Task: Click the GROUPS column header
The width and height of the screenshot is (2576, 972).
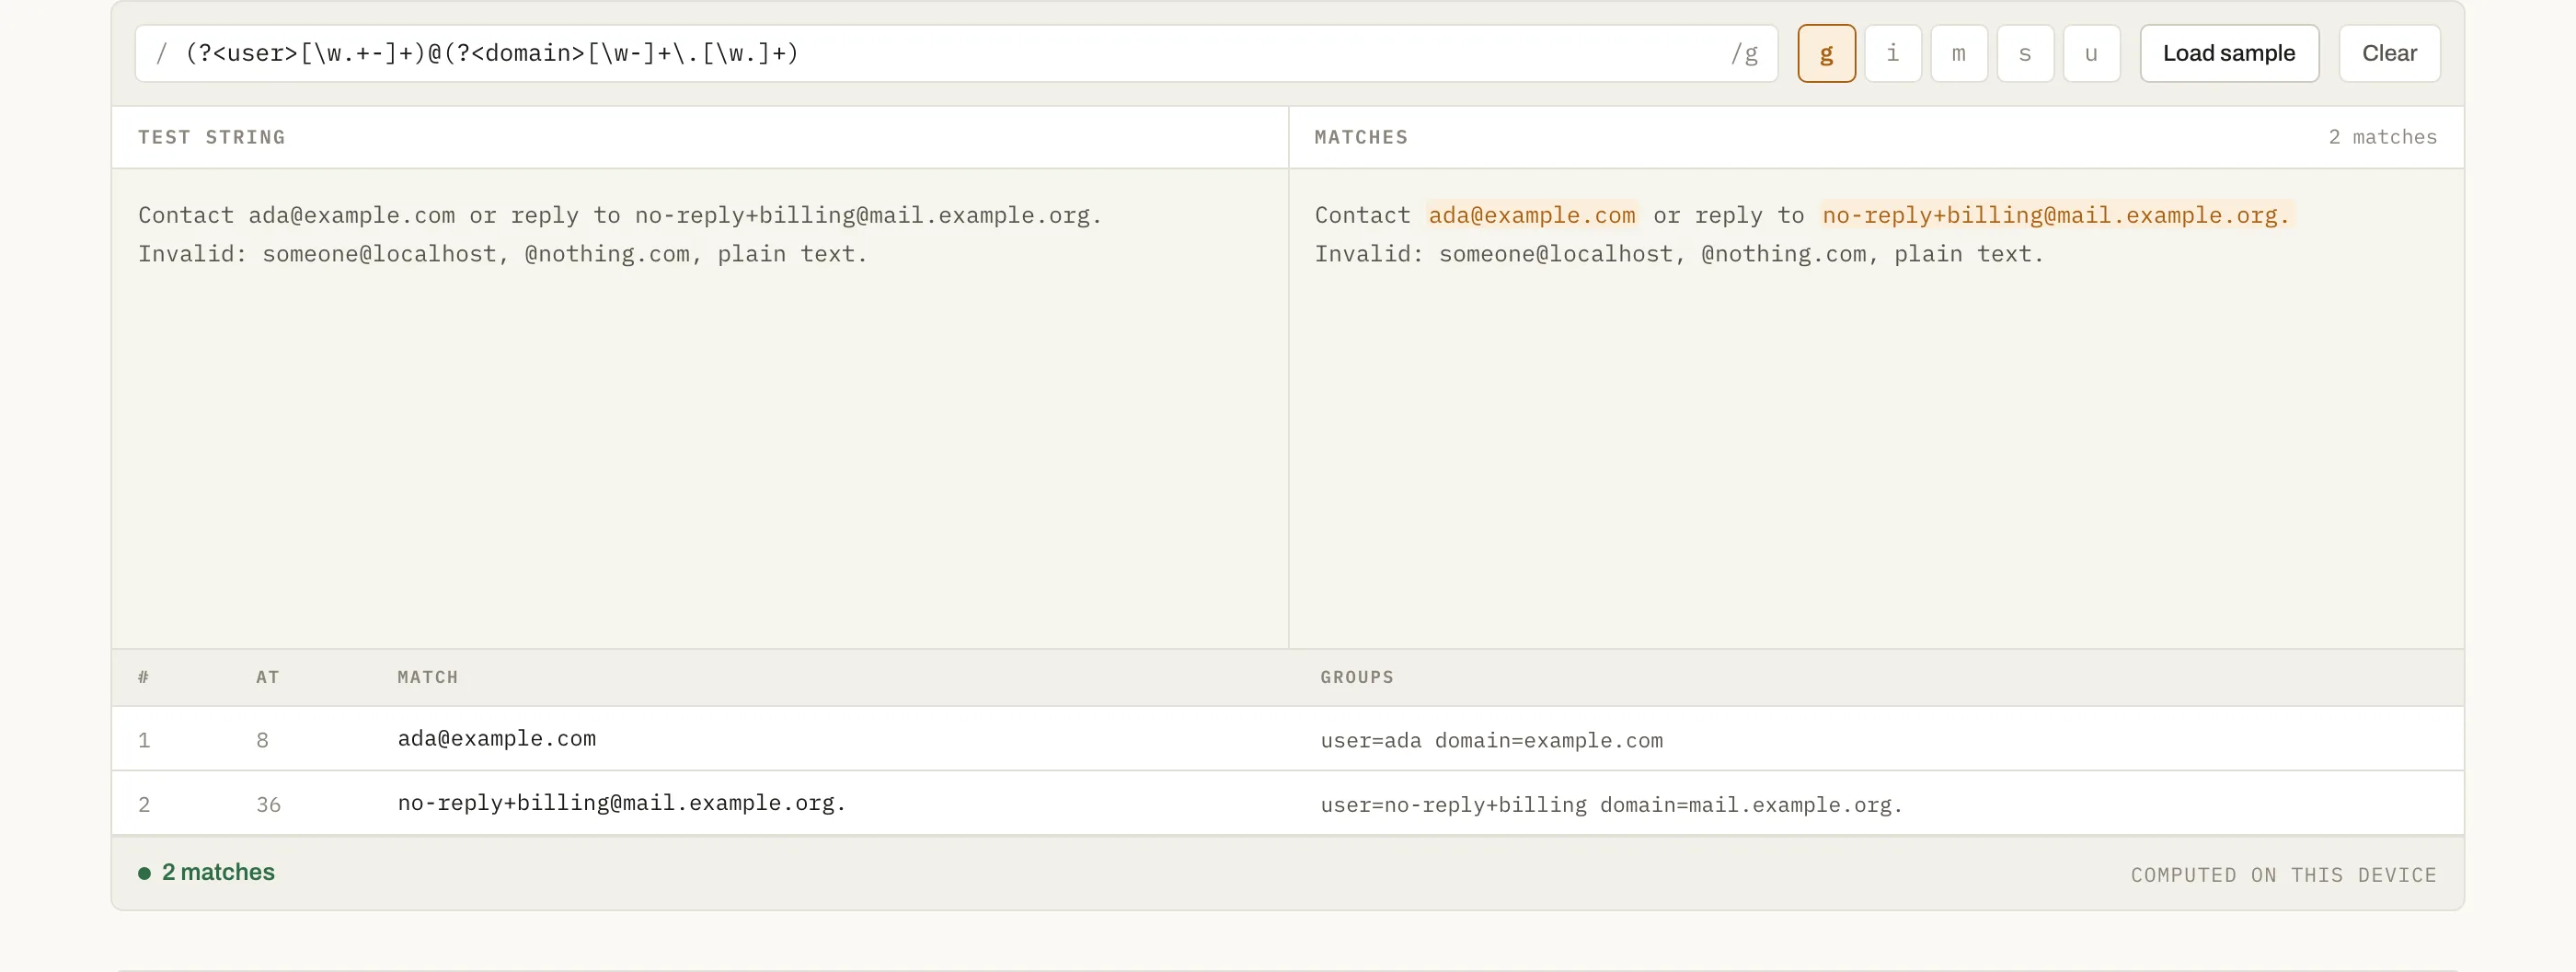Action: [1356, 677]
